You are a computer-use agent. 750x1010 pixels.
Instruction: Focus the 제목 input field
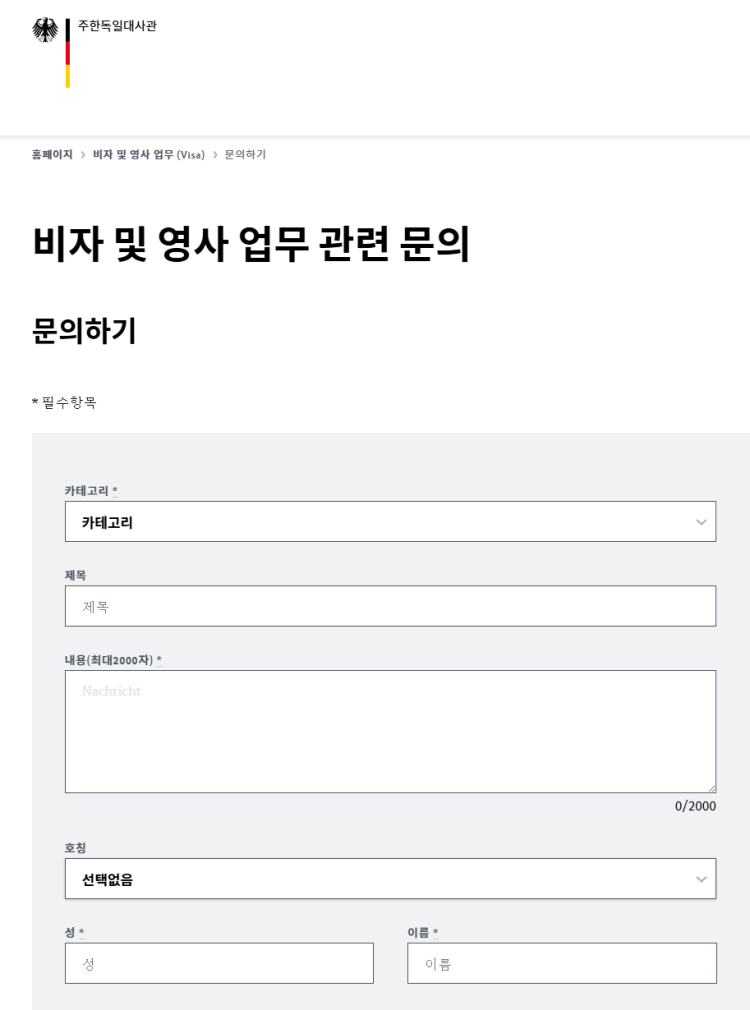coord(390,606)
